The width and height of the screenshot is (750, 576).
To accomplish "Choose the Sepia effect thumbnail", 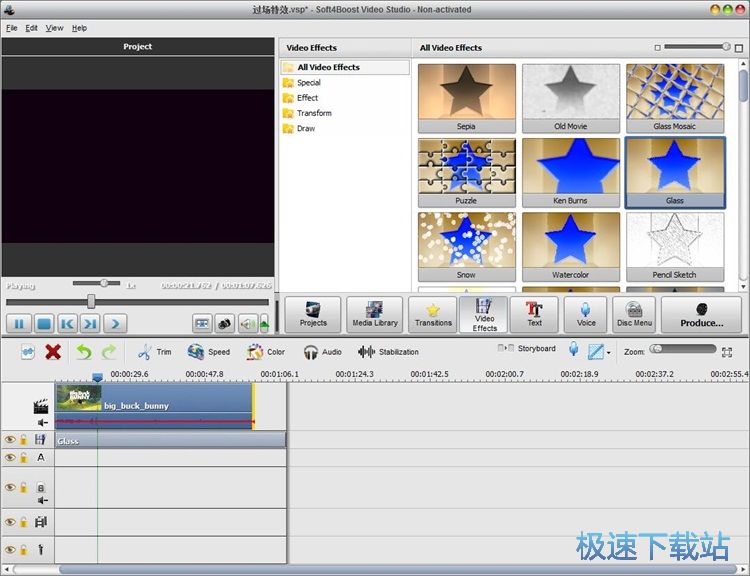I will pos(466,99).
